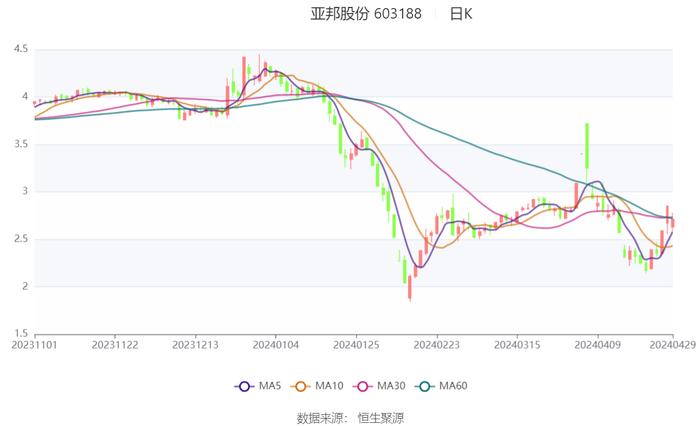Click the 20231101 date axis label
The height and width of the screenshot is (426, 700).
coord(35,345)
